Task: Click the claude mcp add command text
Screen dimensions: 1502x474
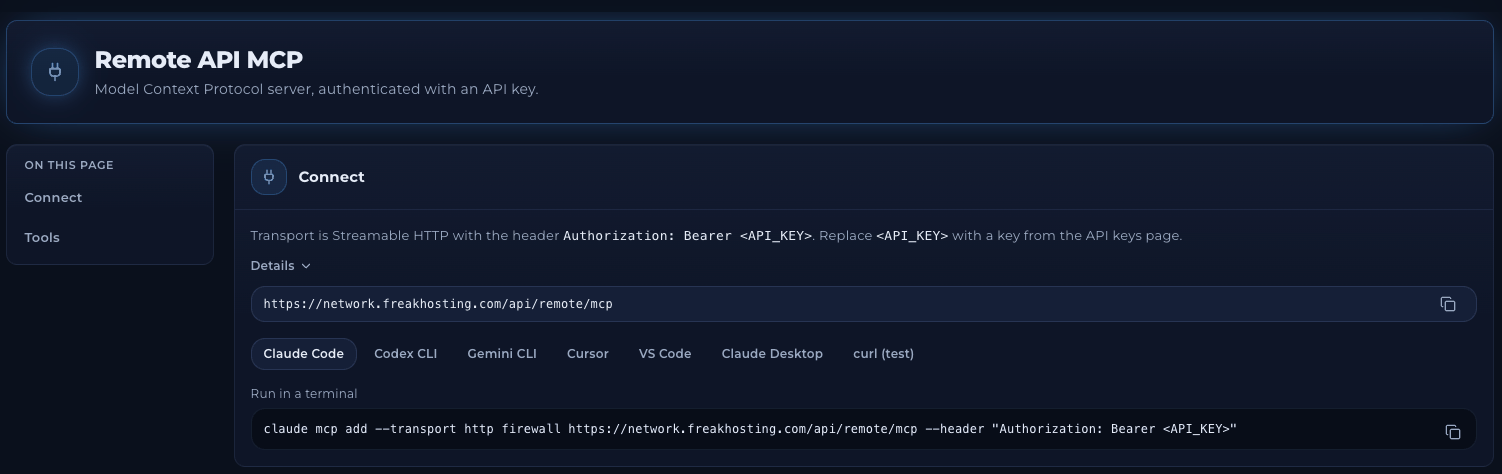Action: [750, 429]
